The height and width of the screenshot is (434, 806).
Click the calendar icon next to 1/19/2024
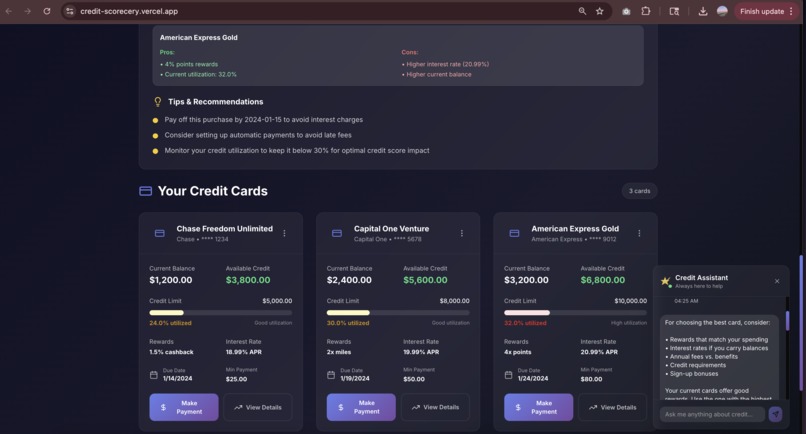point(331,375)
